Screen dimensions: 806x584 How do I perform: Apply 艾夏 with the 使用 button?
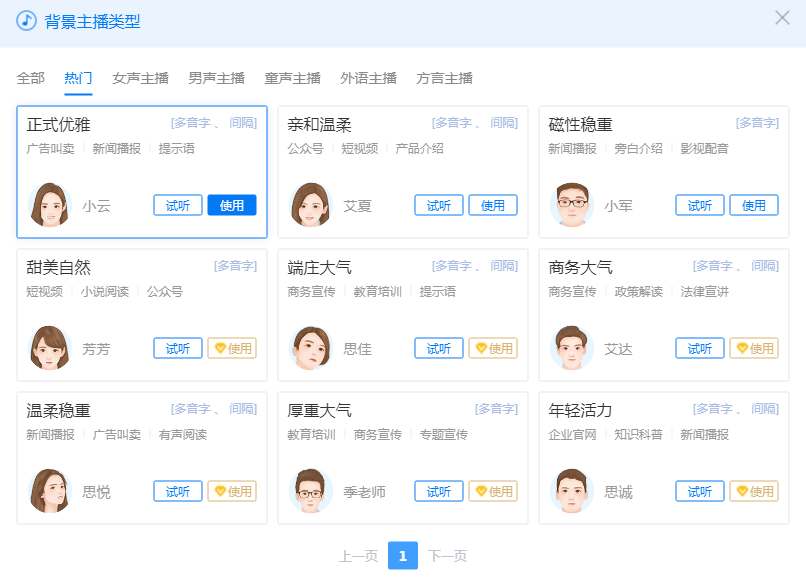tap(493, 206)
